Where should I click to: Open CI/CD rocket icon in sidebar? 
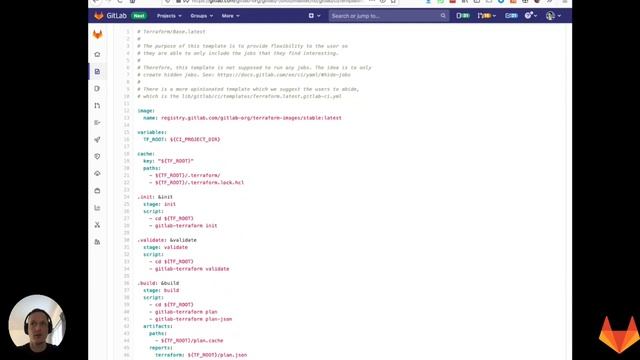(97, 140)
